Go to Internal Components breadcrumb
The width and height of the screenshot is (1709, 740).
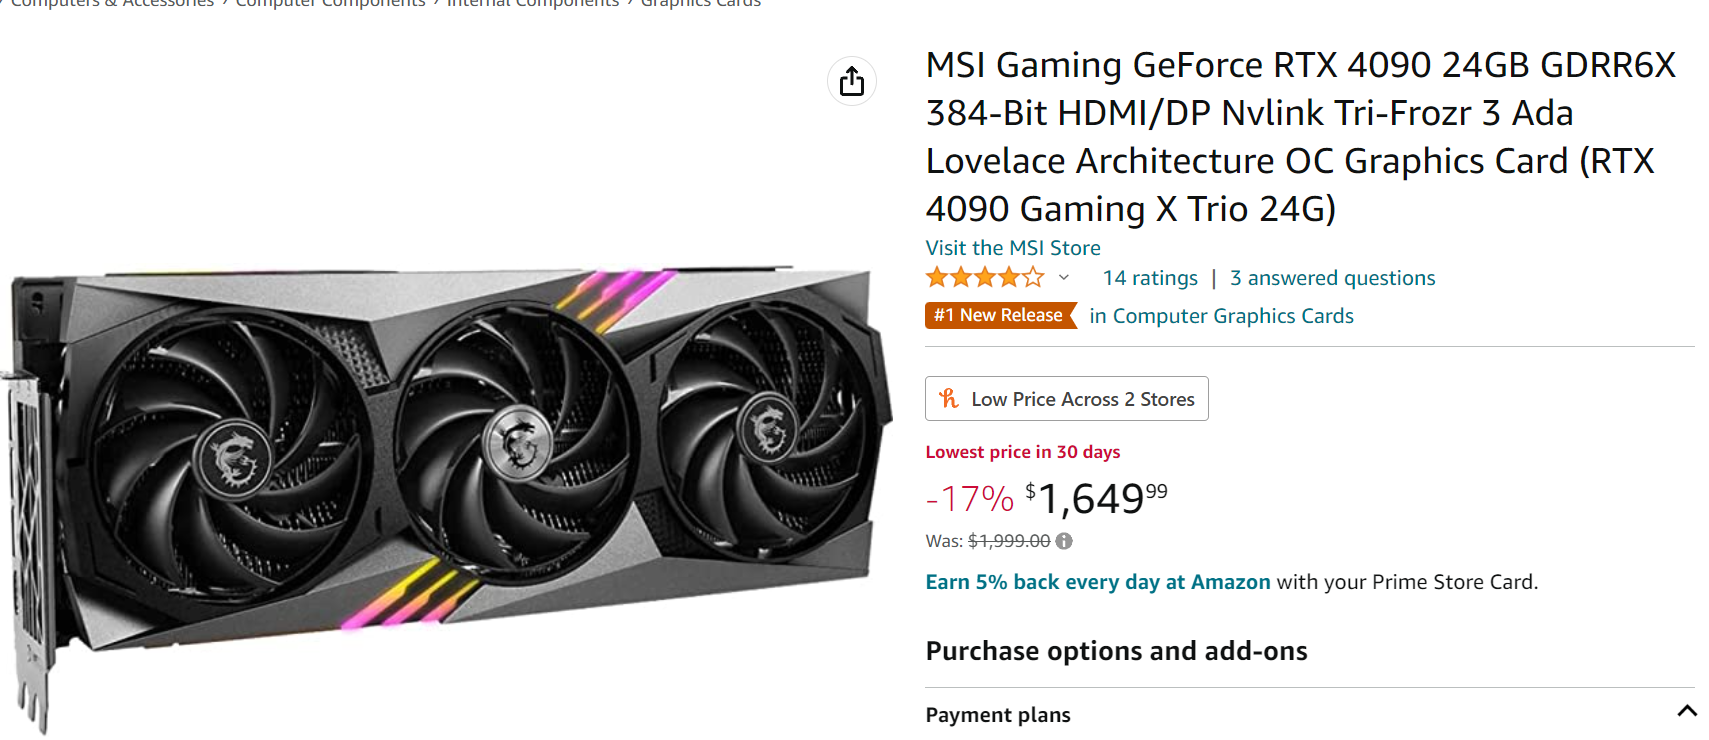click(x=532, y=4)
